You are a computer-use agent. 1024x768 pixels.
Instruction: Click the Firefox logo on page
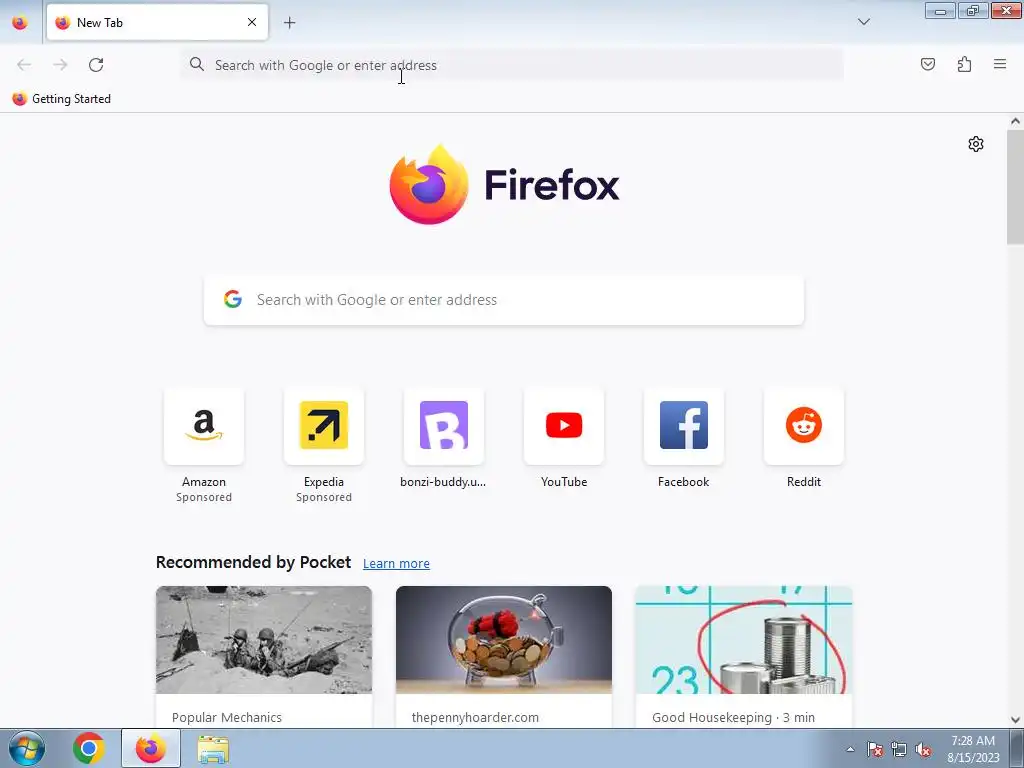(504, 185)
